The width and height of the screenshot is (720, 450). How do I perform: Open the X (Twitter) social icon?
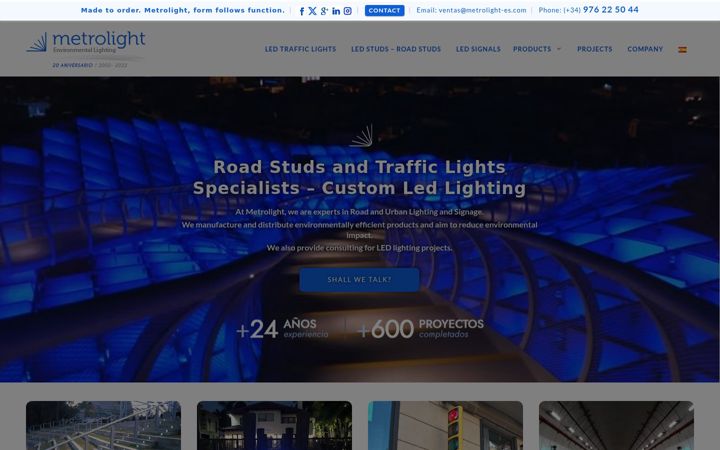313,11
